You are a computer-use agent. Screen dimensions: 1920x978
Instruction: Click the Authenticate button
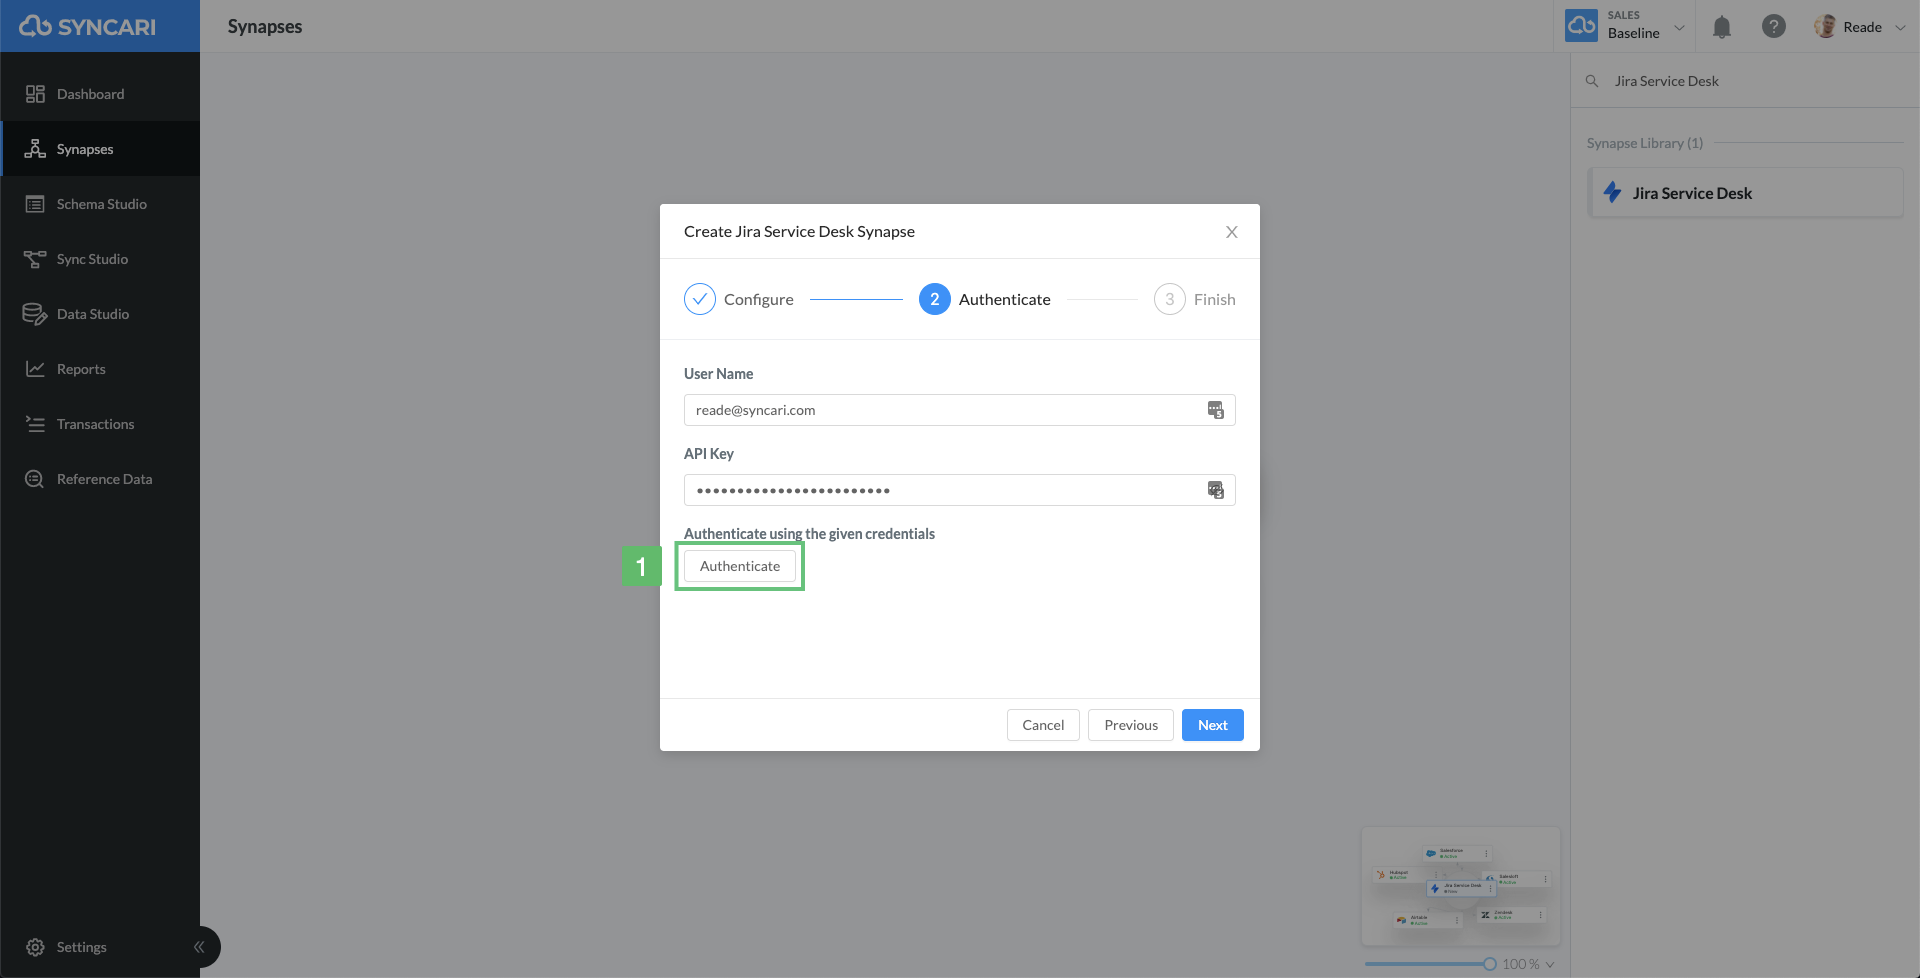(740, 566)
